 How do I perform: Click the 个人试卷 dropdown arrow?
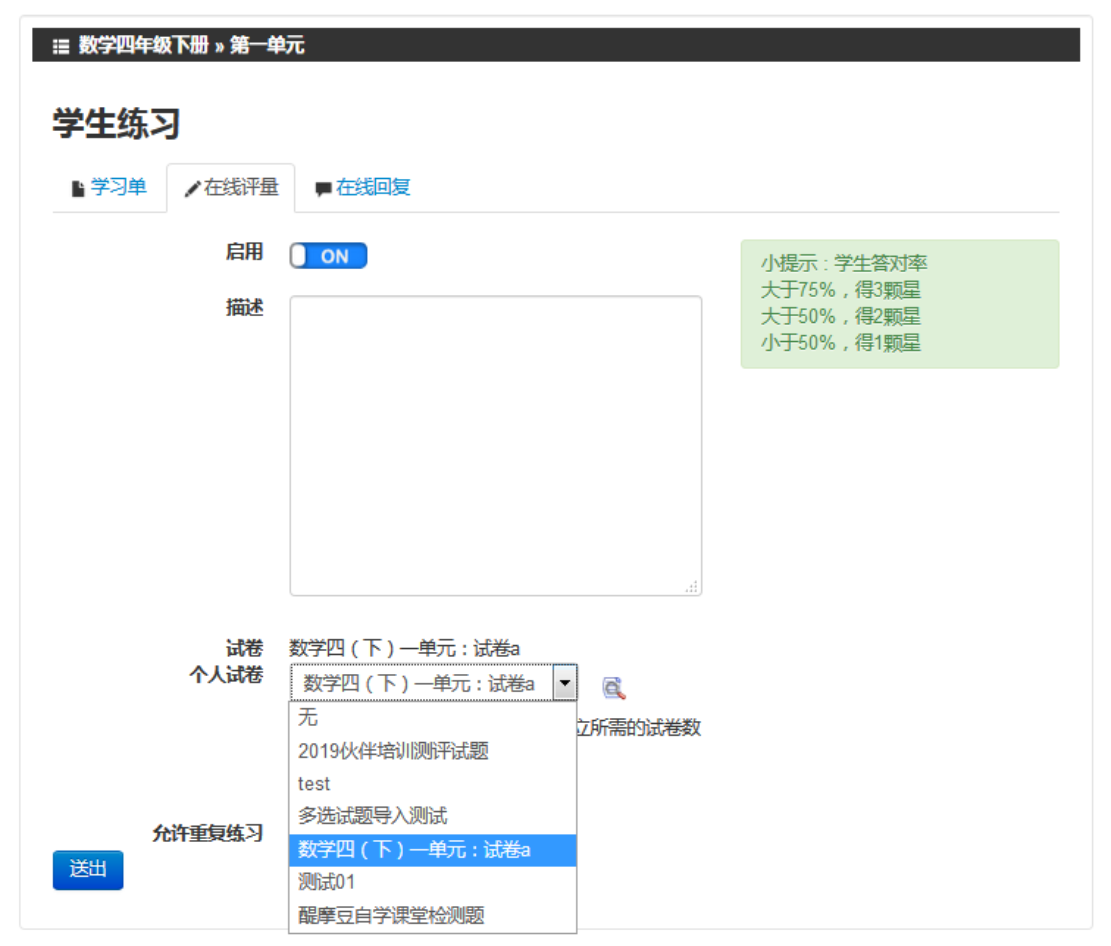565,684
